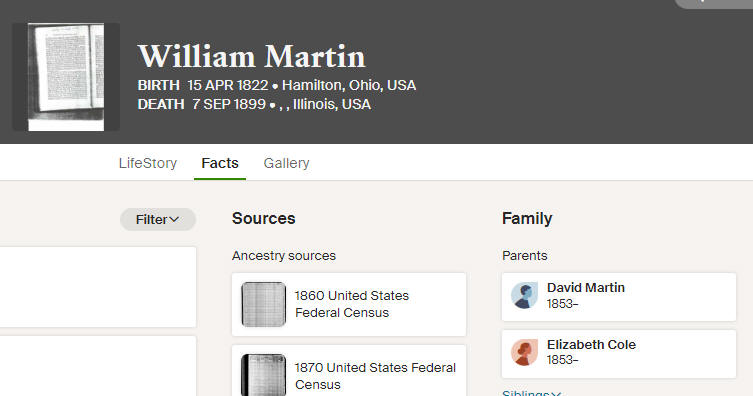Select the Facts tab
This screenshot has width=753, height=396.
coord(220,163)
